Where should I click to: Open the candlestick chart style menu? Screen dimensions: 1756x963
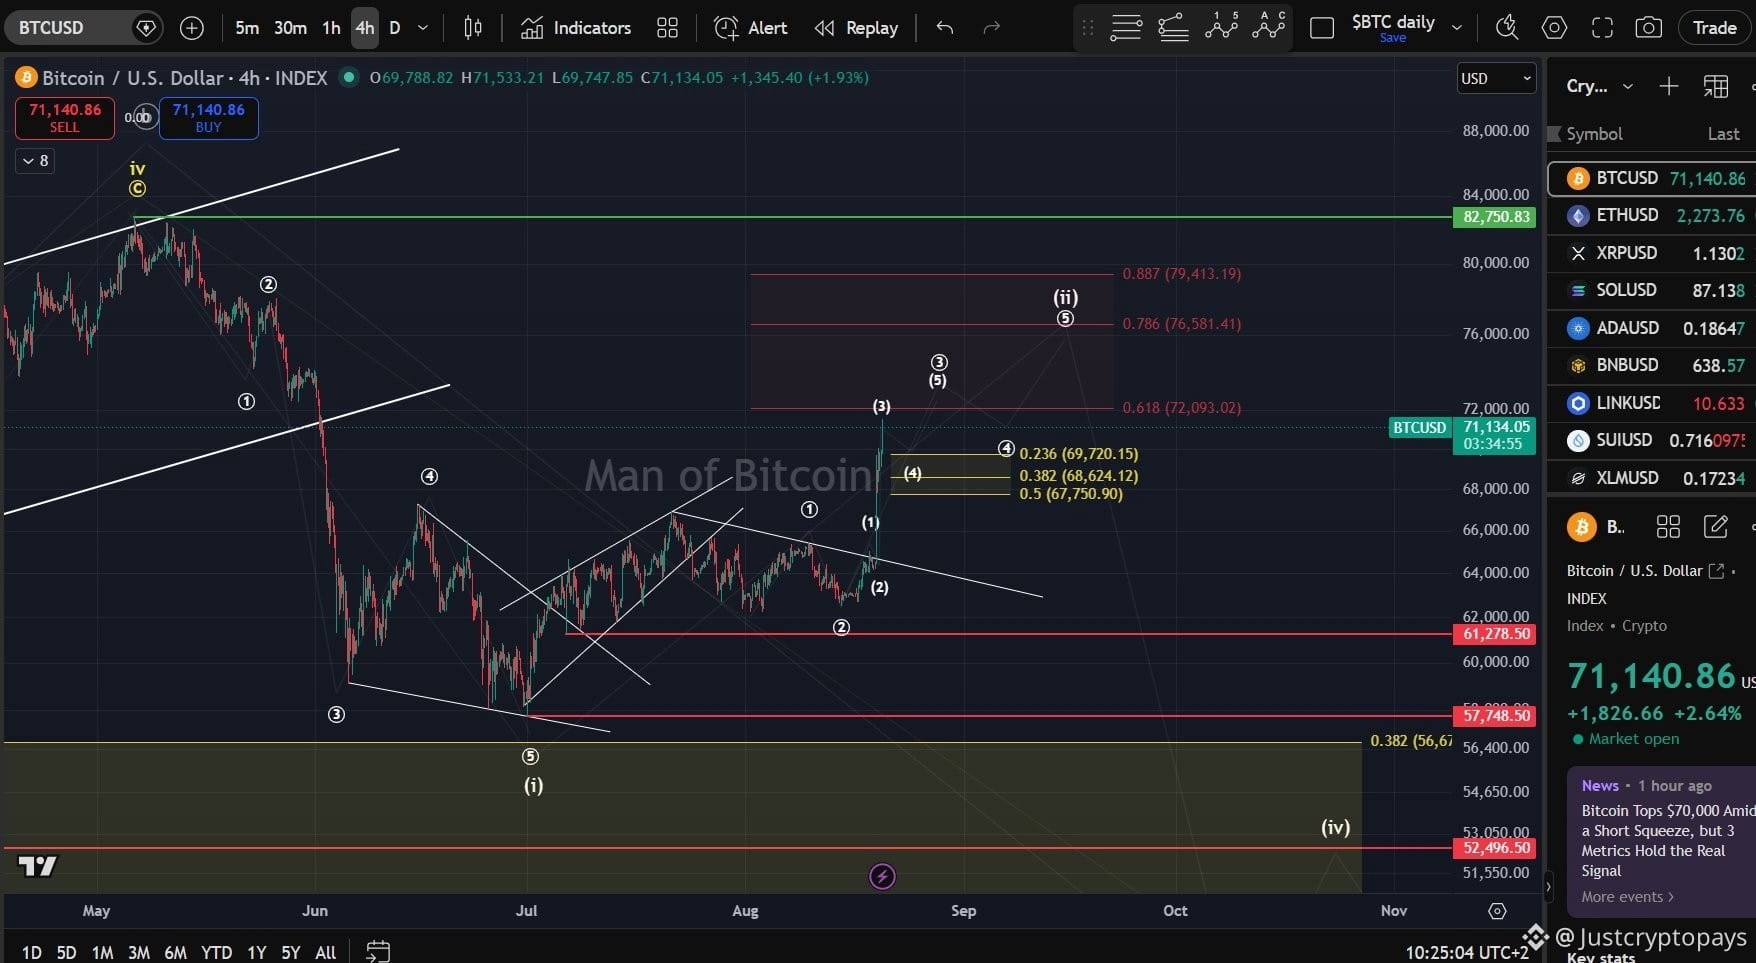tap(473, 28)
